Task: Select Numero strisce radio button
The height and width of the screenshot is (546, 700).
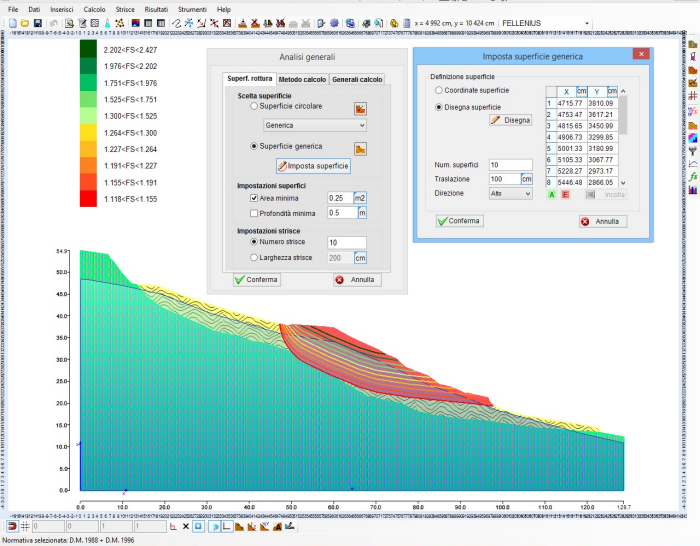Action: (254, 242)
